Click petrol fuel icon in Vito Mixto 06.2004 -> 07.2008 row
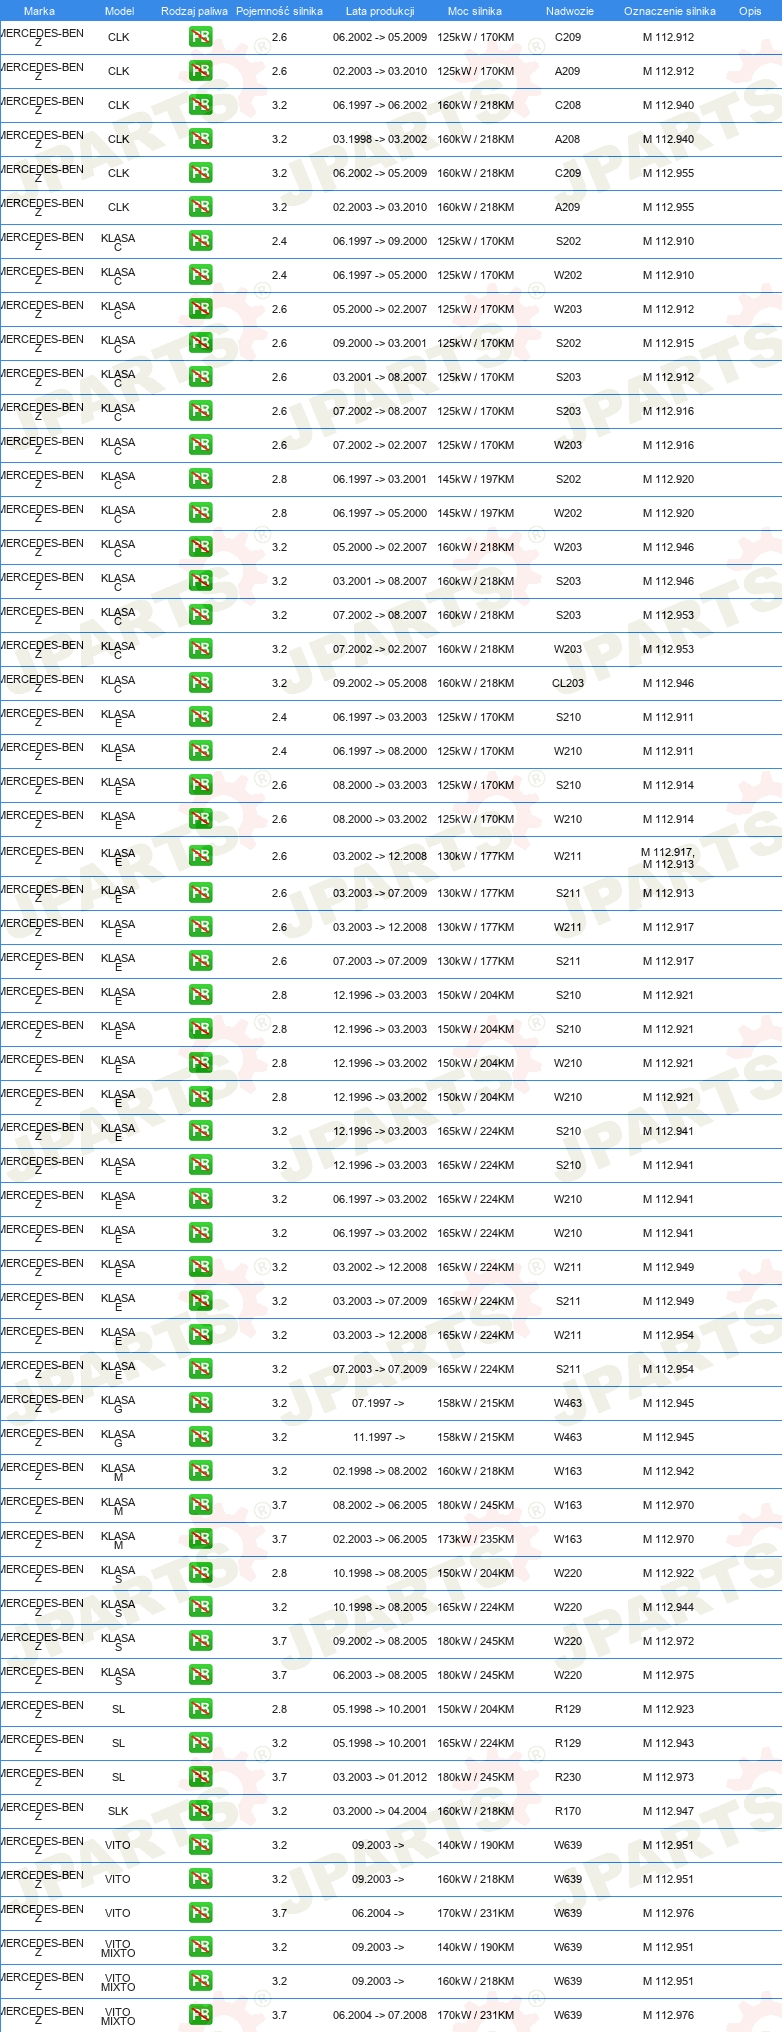 201,2015
